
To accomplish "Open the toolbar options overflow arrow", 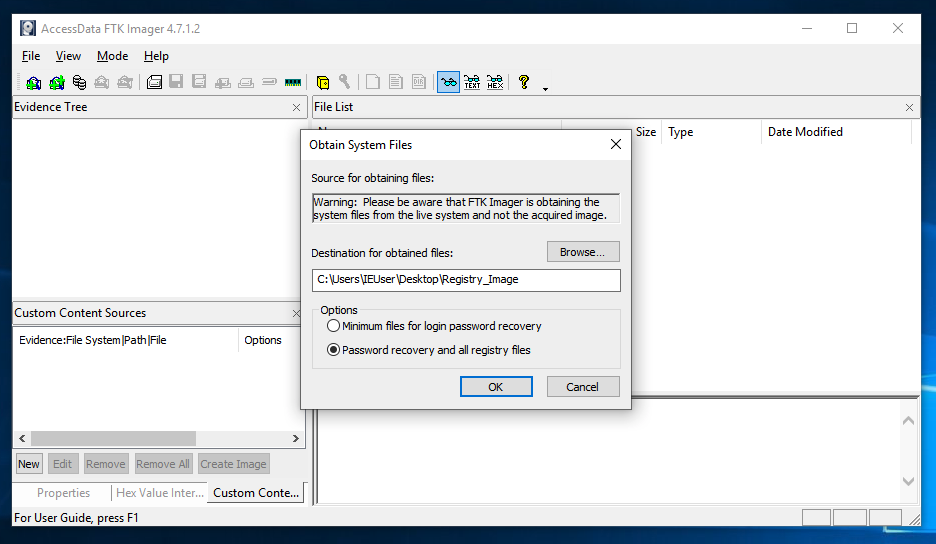I will (x=546, y=89).
